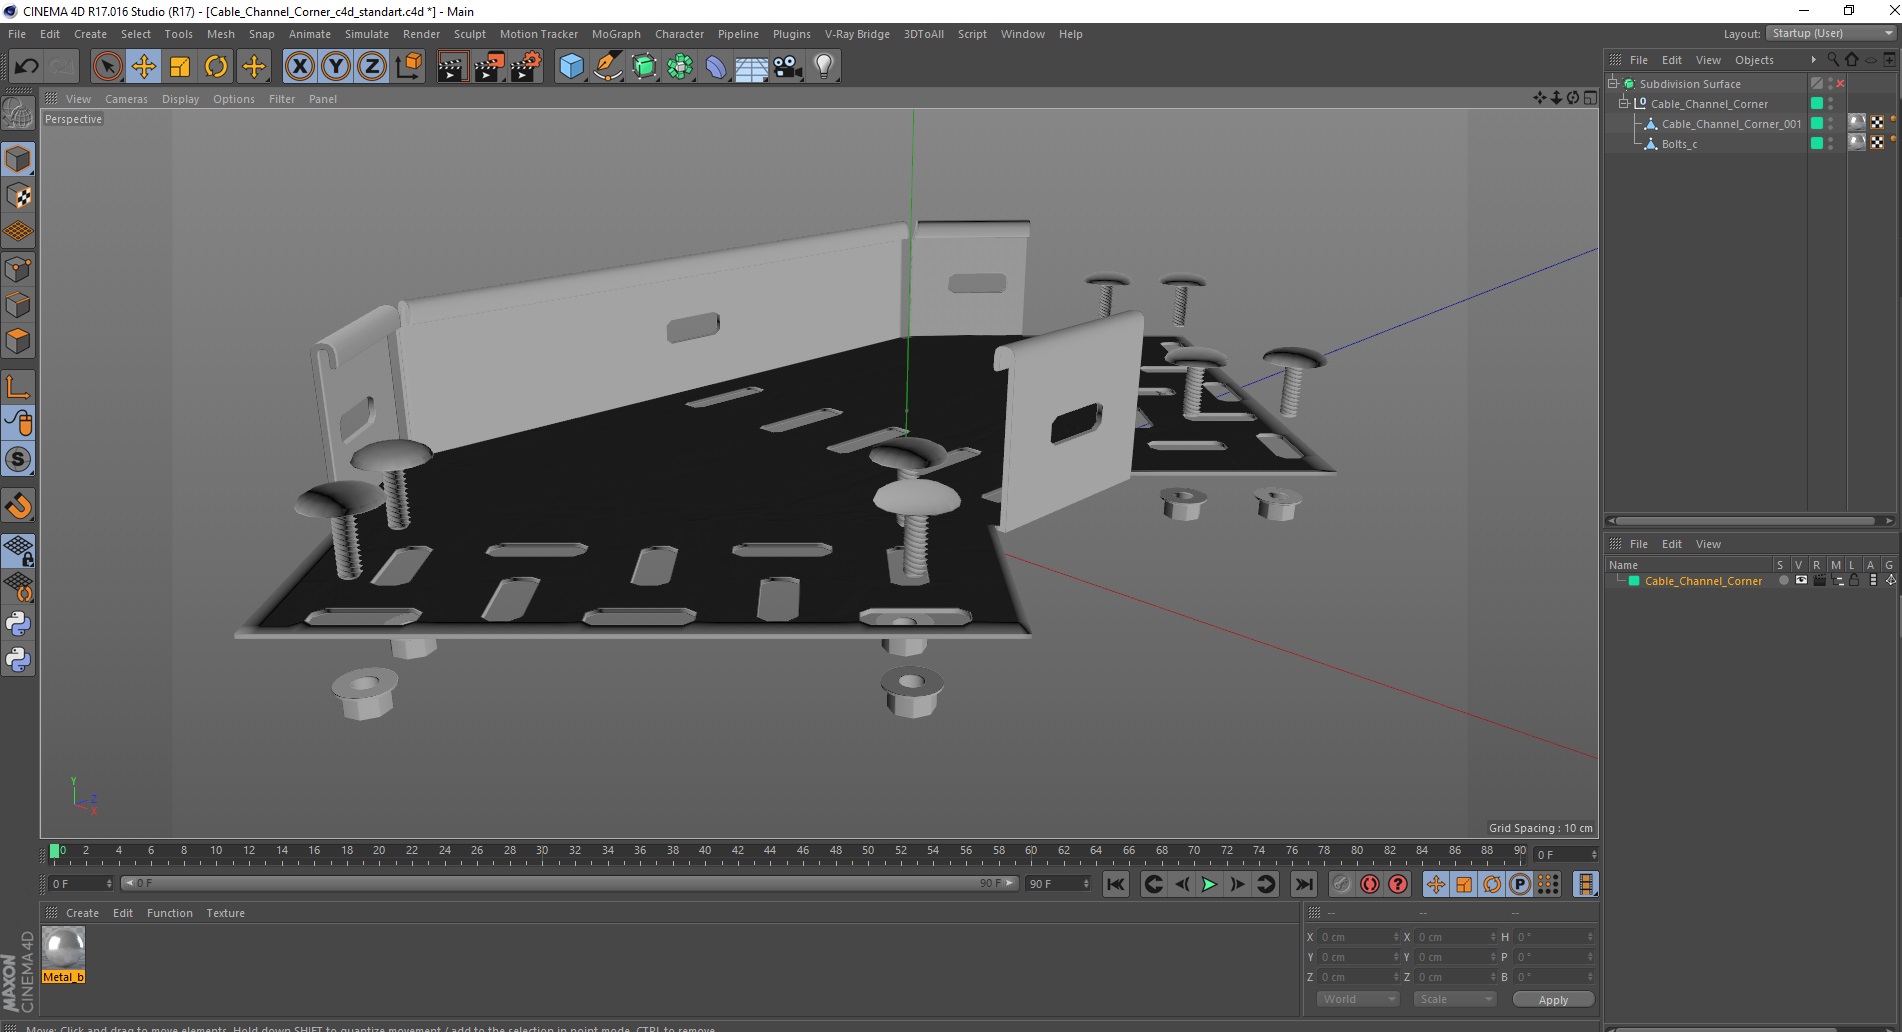Viewport: 1902px width, 1032px height.
Task: Switch to Polygons mode
Action: (18, 341)
